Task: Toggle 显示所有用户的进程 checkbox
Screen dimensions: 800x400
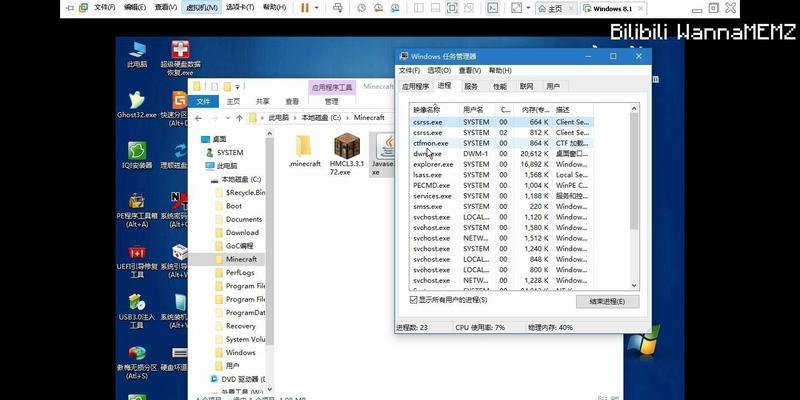Action: [414, 300]
